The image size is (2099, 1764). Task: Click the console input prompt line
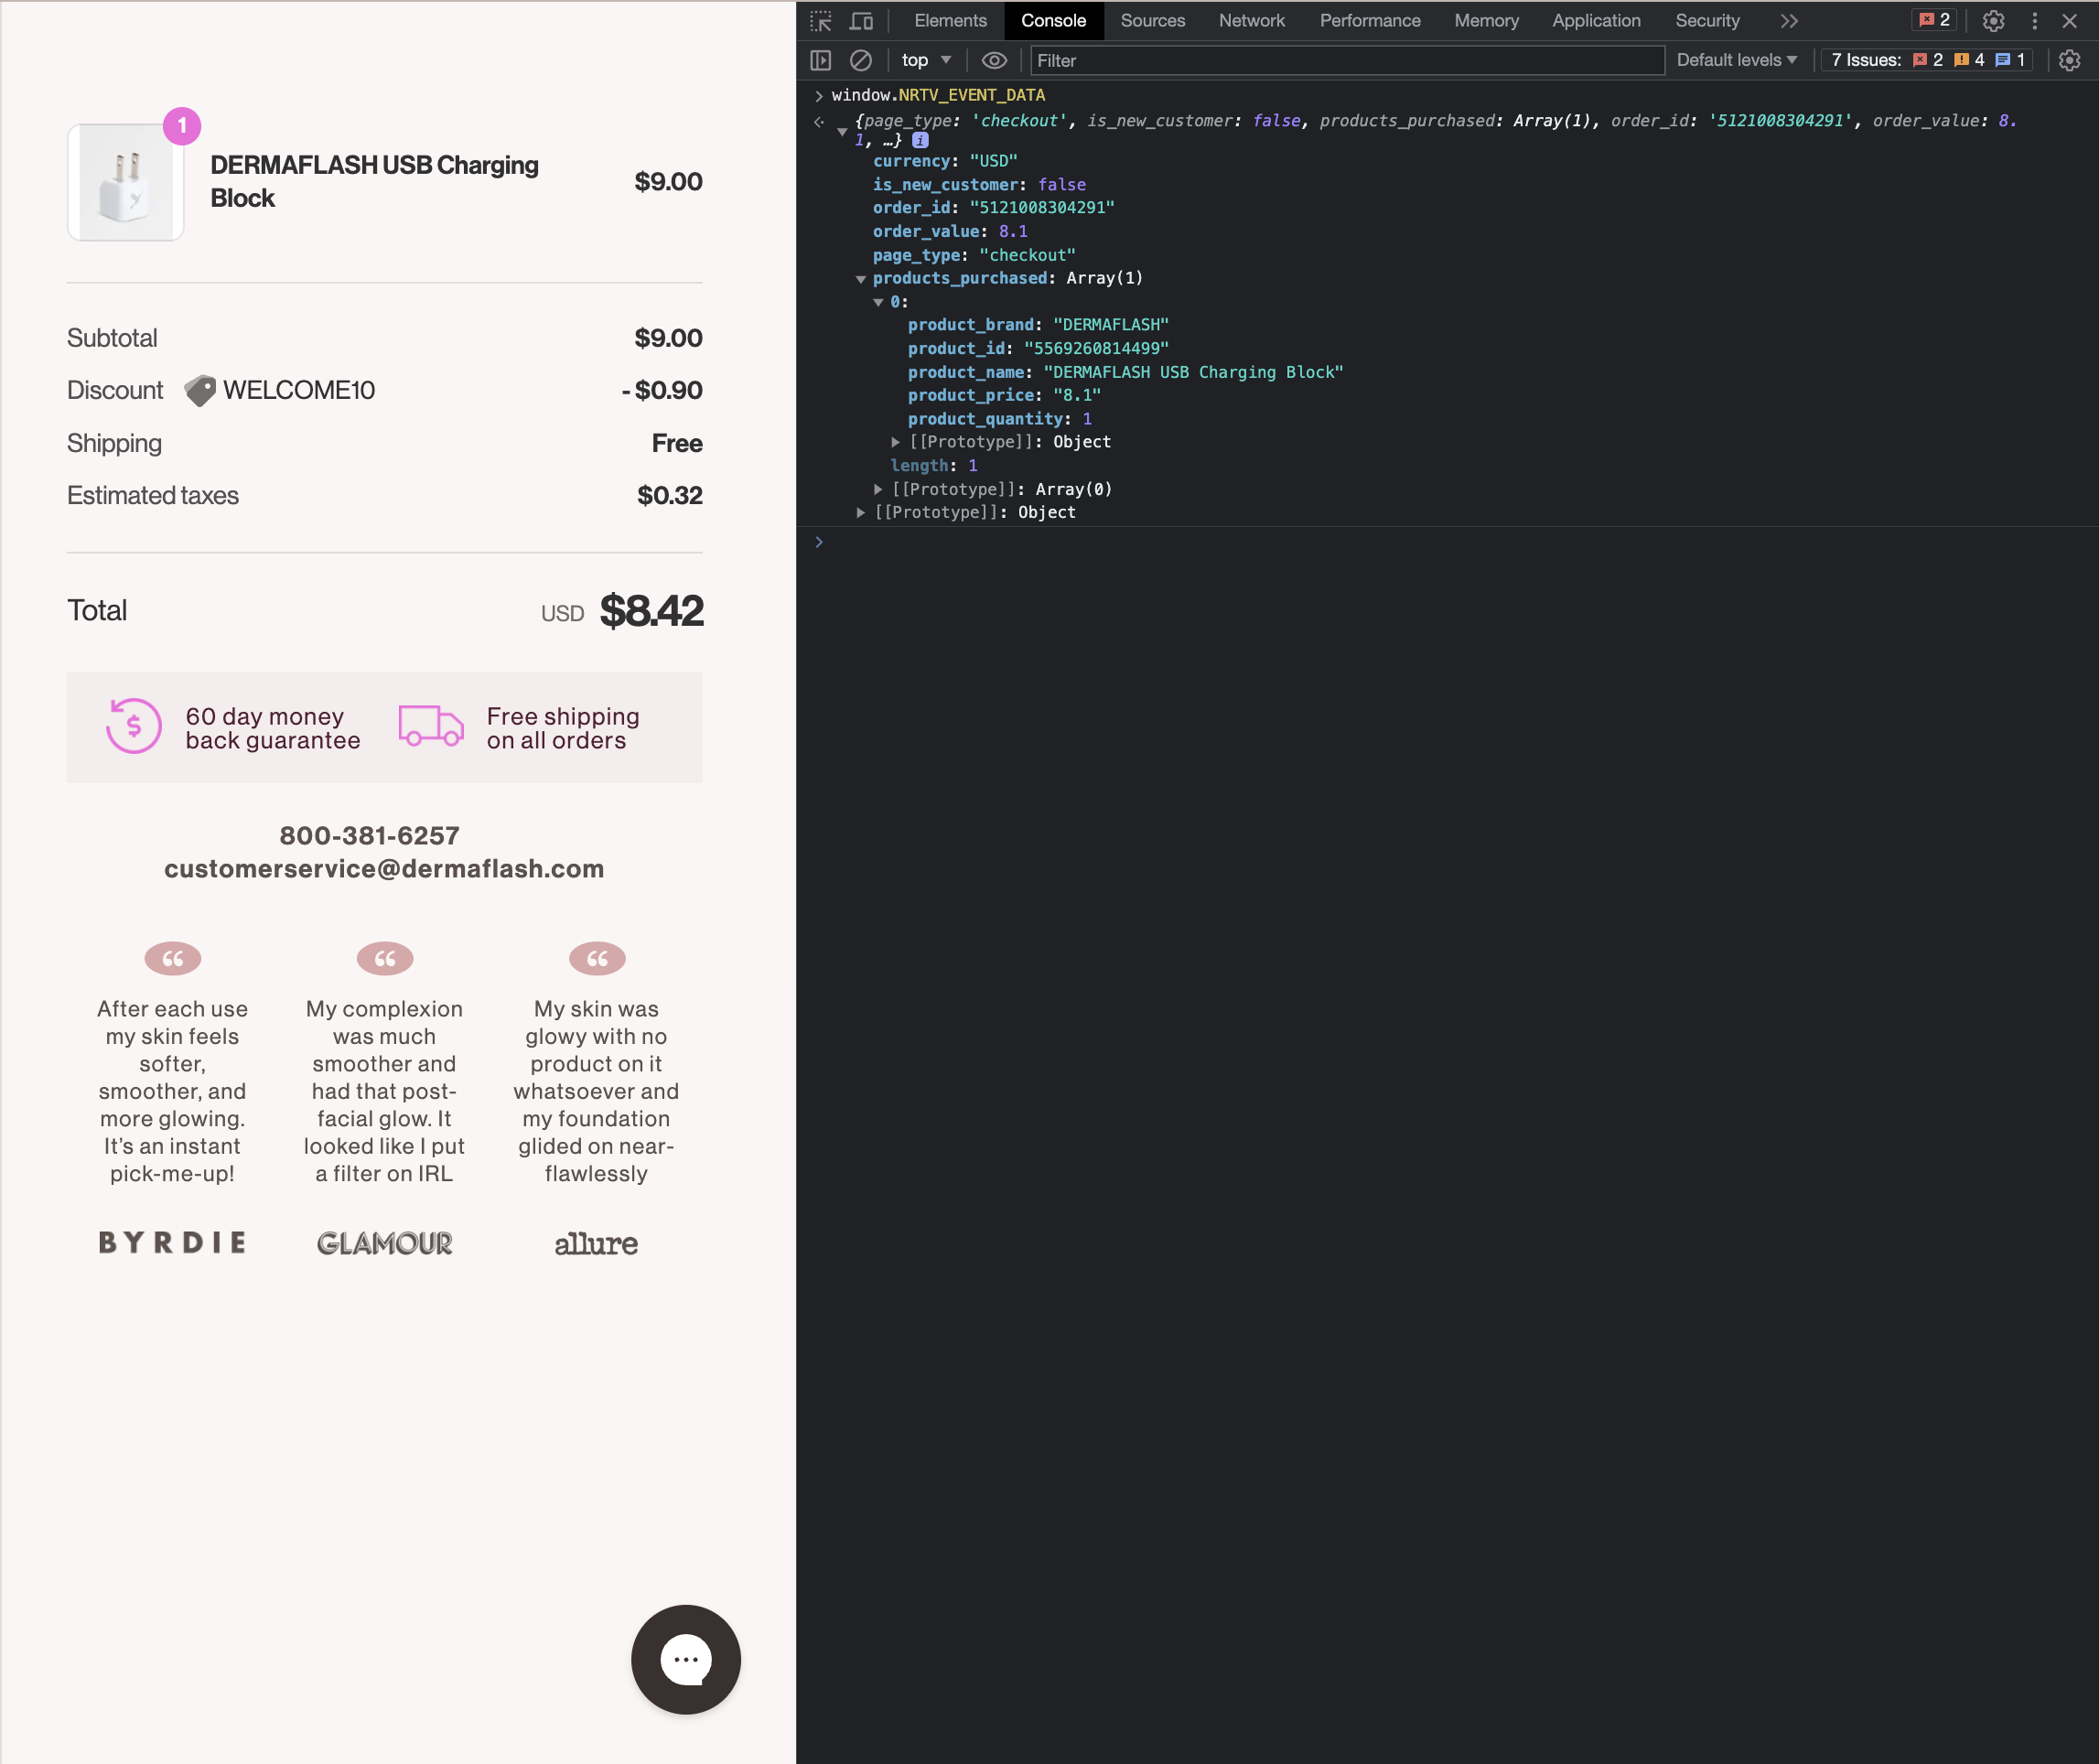pos(1447,542)
